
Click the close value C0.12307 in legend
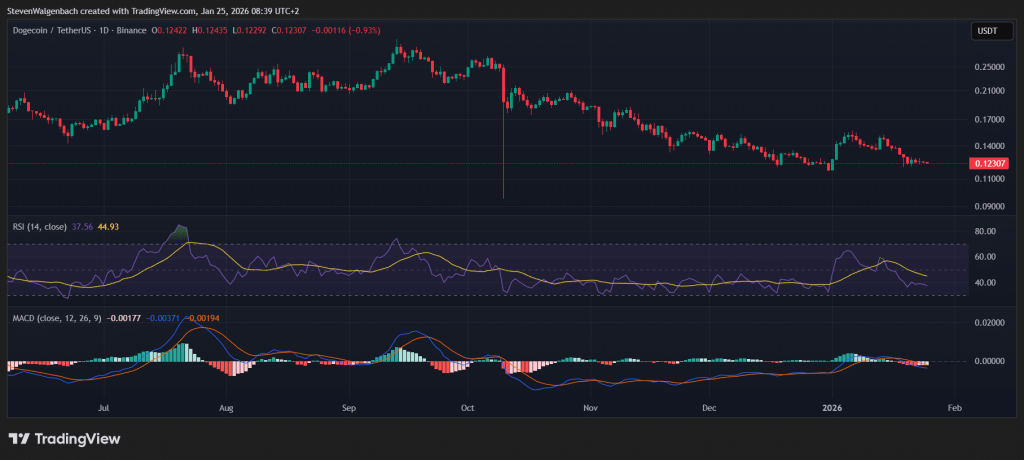pyautogui.click(x=287, y=30)
